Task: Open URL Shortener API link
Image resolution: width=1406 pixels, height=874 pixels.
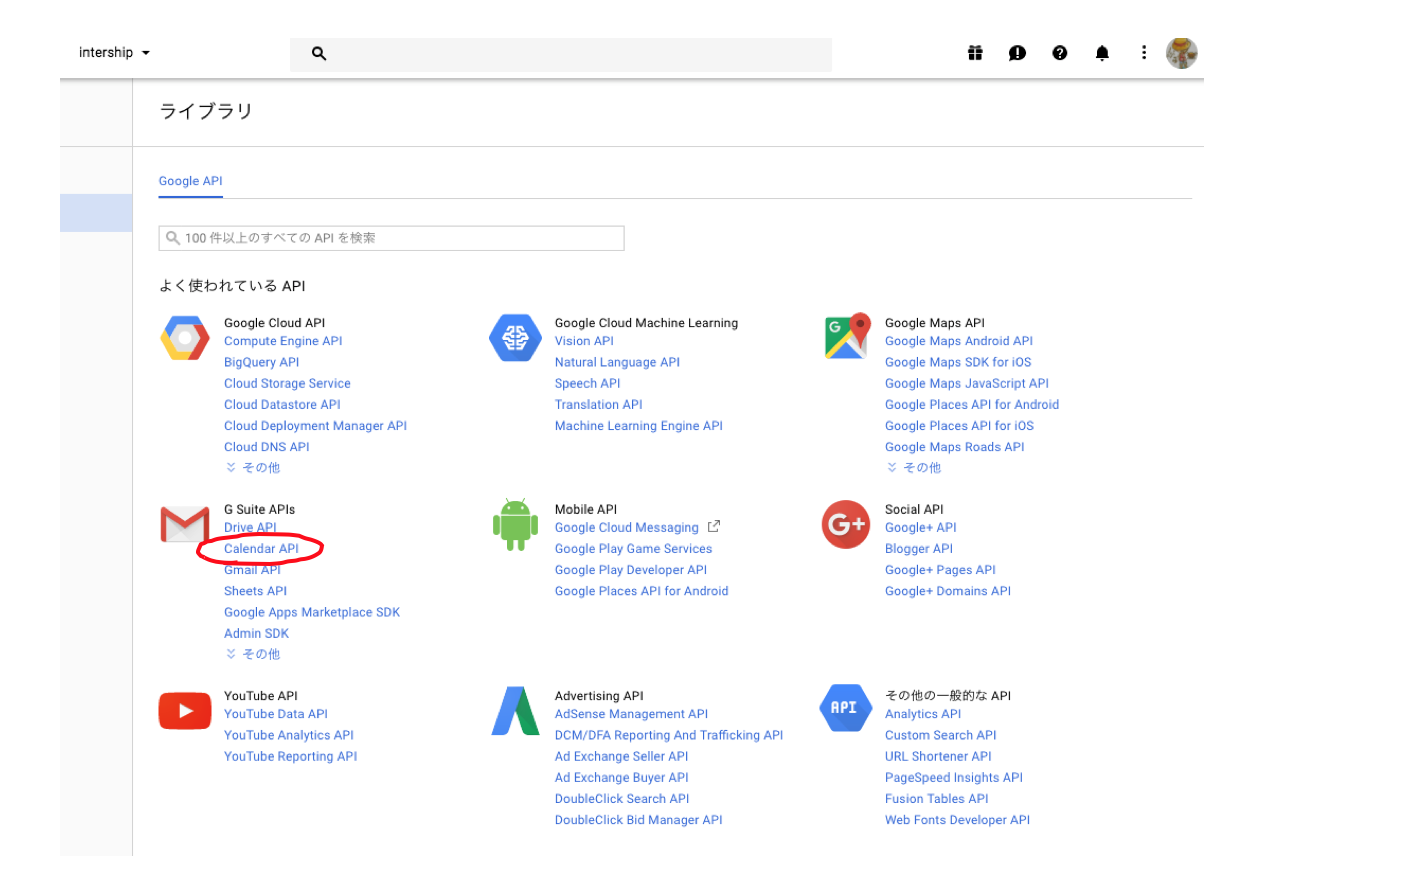Action: click(x=938, y=756)
